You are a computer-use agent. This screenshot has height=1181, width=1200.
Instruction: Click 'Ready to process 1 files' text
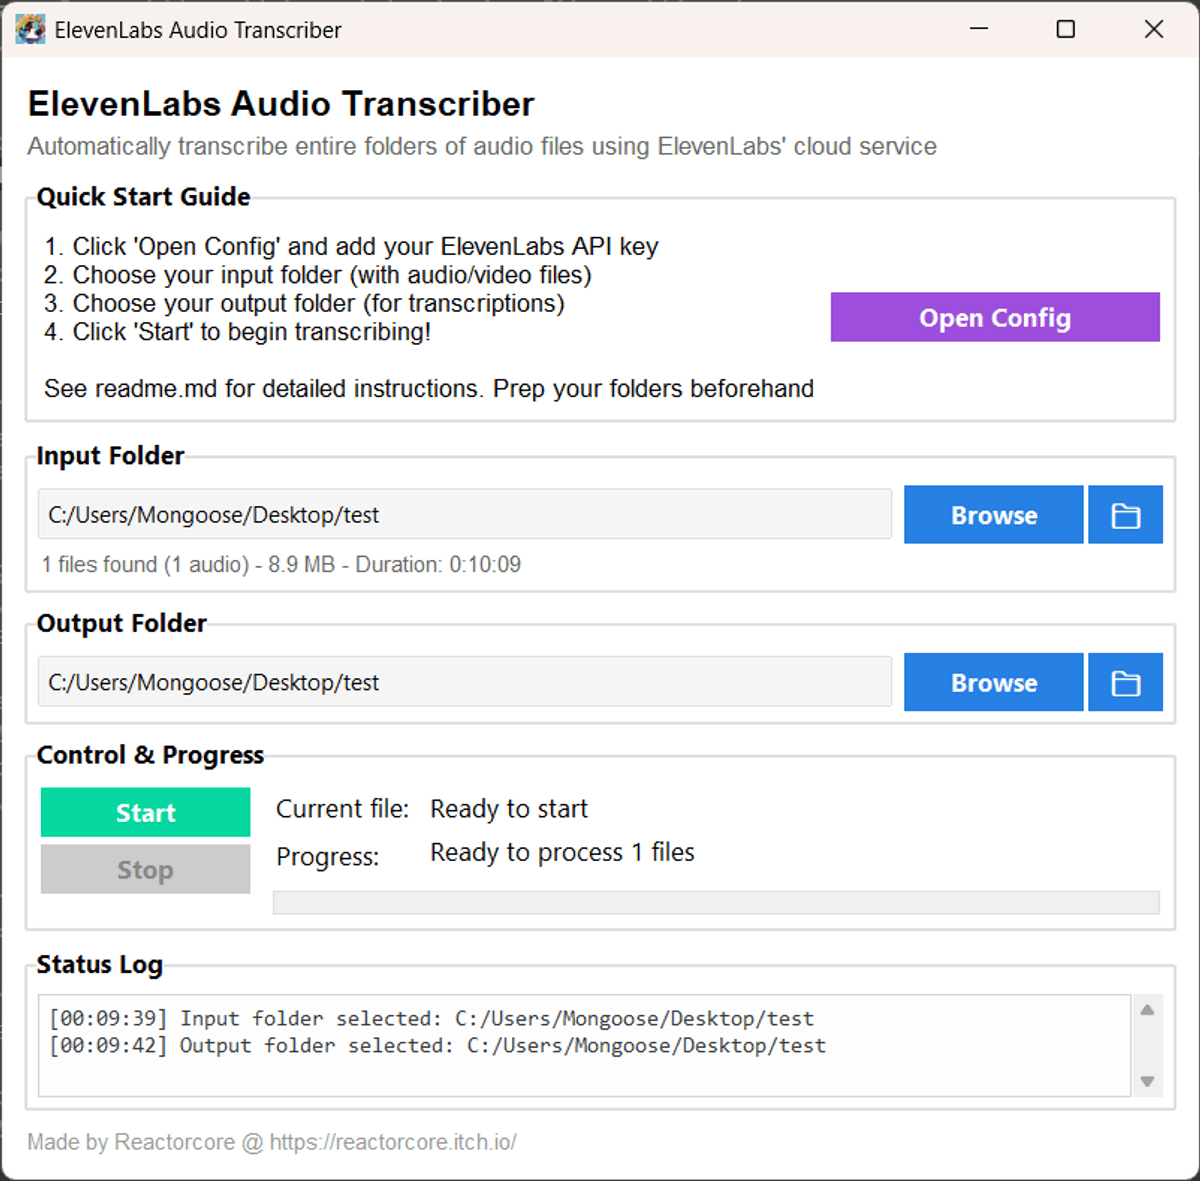point(562,852)
